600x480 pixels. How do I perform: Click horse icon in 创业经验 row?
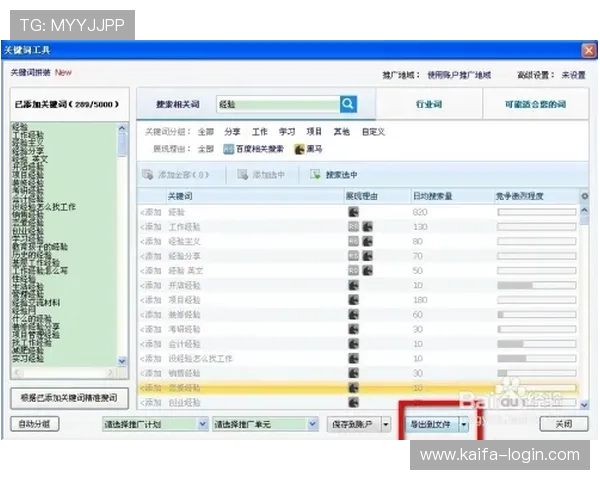click(354, 402)
